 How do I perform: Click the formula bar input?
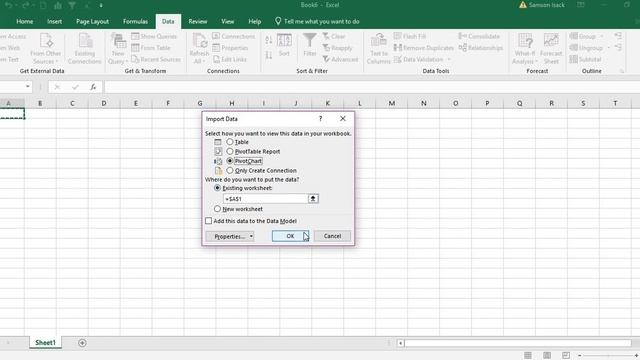tap(371, 87)
